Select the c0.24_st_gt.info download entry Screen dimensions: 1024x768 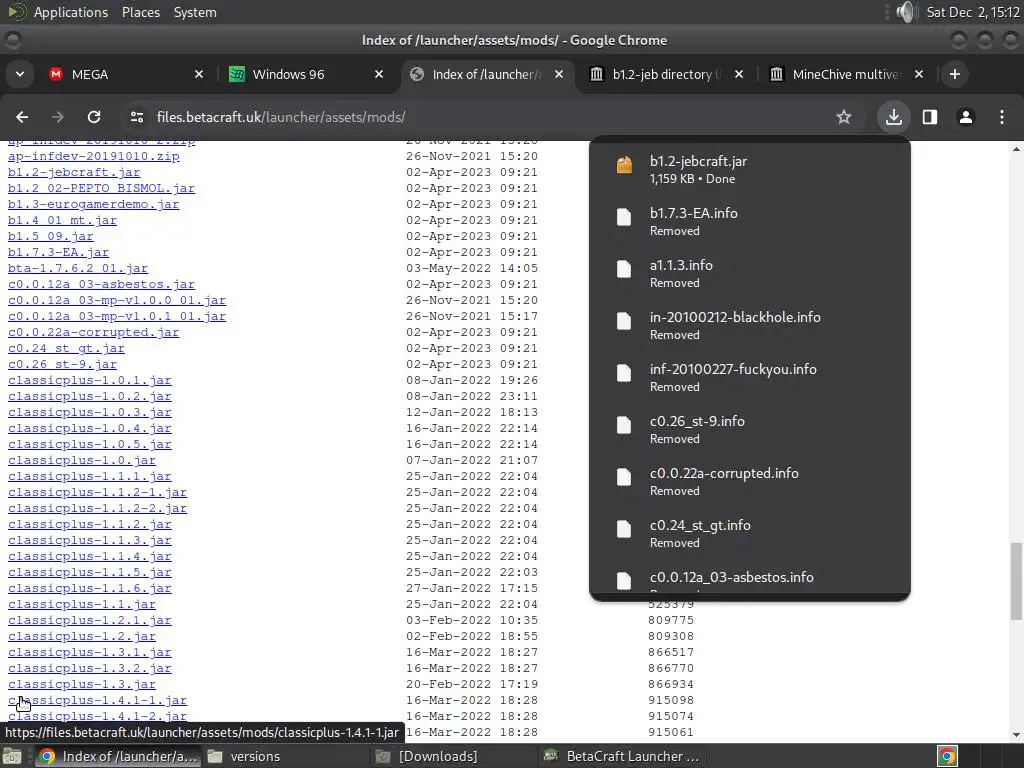(750, 534)
